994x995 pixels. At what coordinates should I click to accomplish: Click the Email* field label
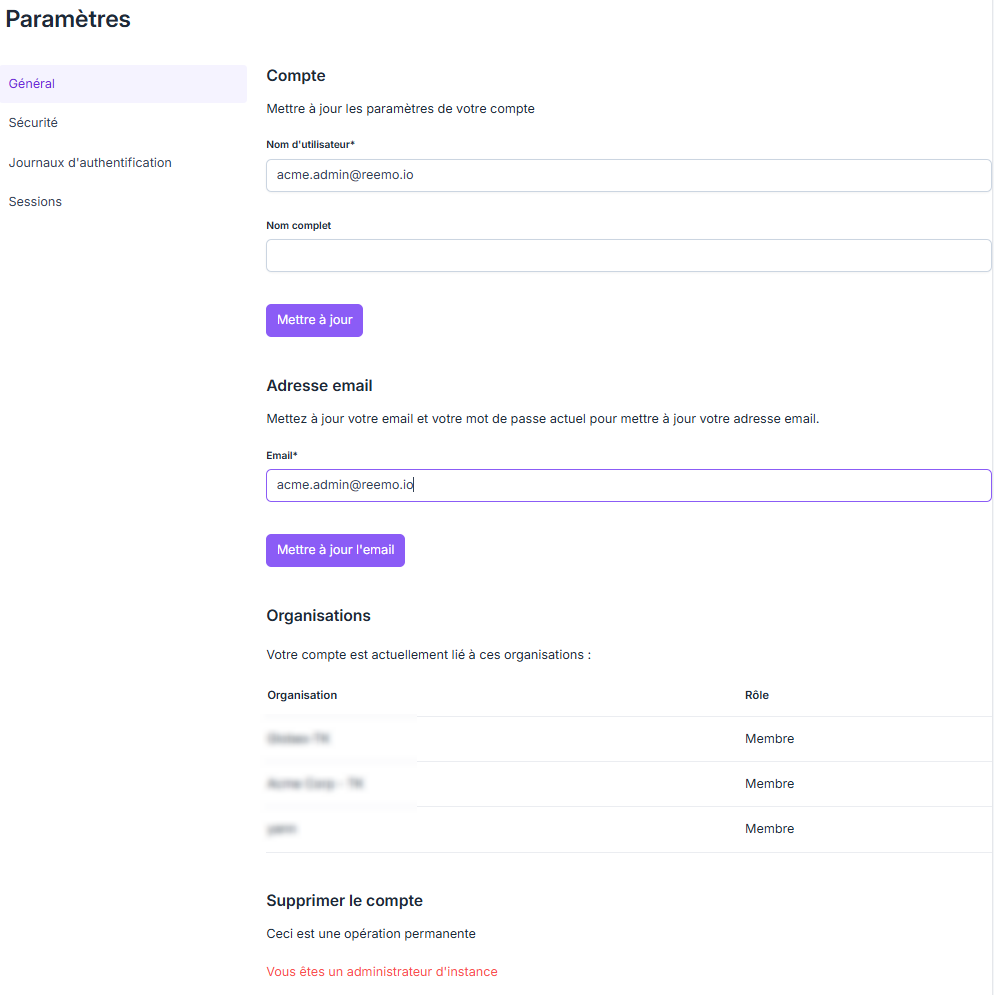pos(282,456)
